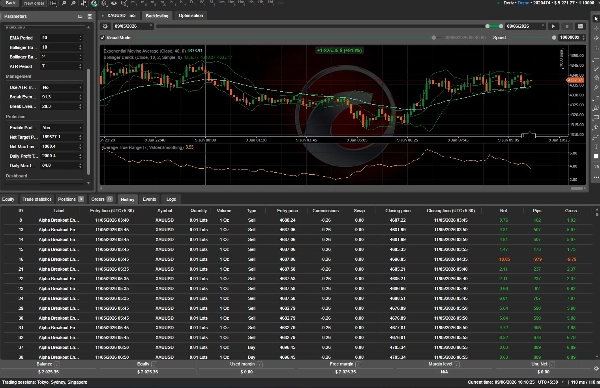
Task: Sort table by the Pips column header
Action: pyautogui.click(x=537, y=210)
